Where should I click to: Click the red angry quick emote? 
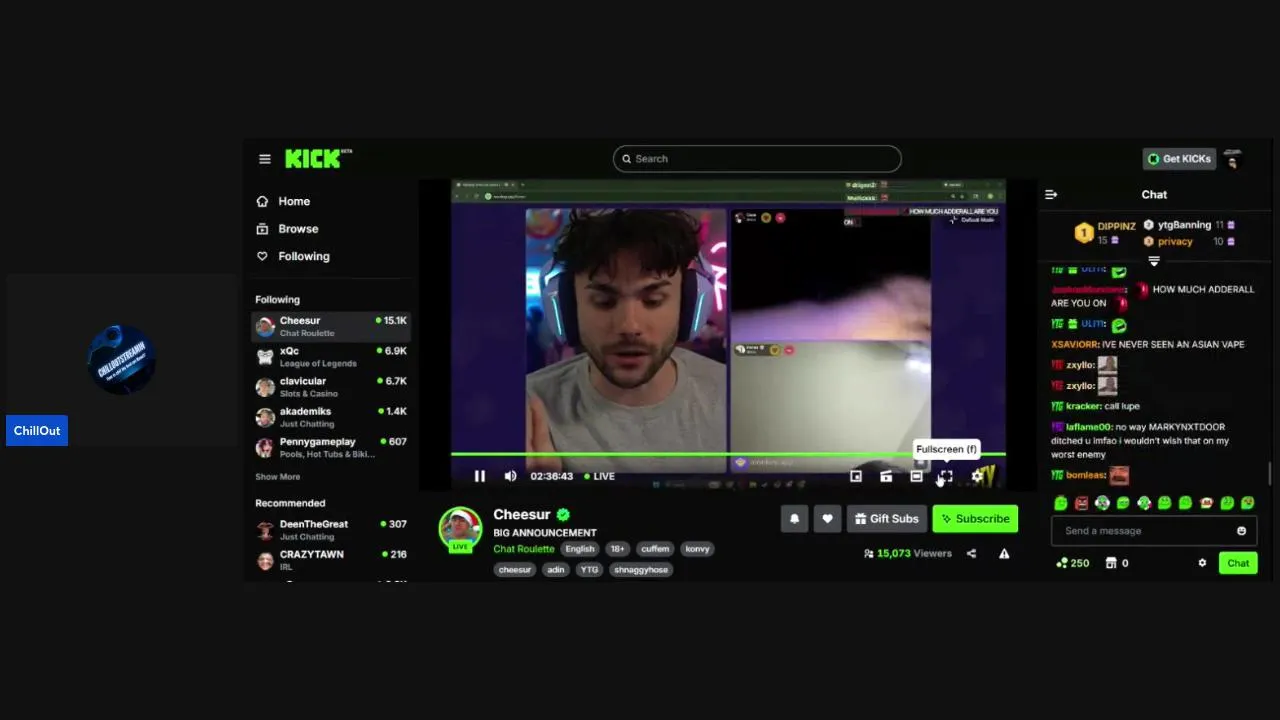tap(1081, 503)
